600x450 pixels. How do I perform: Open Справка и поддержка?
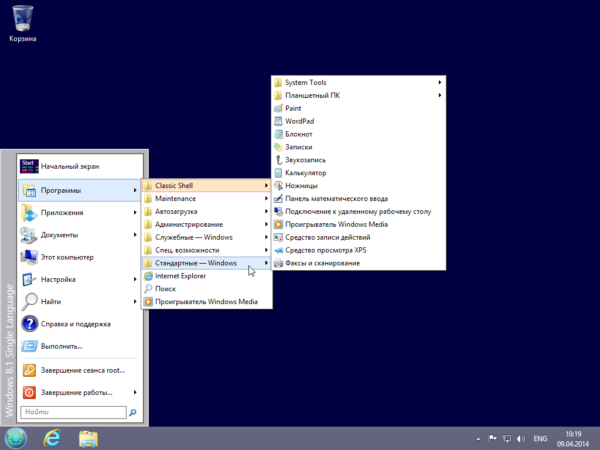[78, 324]
